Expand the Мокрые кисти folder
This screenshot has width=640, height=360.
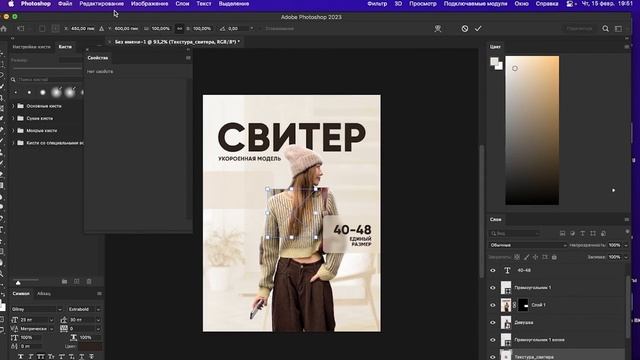pos(13,131)
